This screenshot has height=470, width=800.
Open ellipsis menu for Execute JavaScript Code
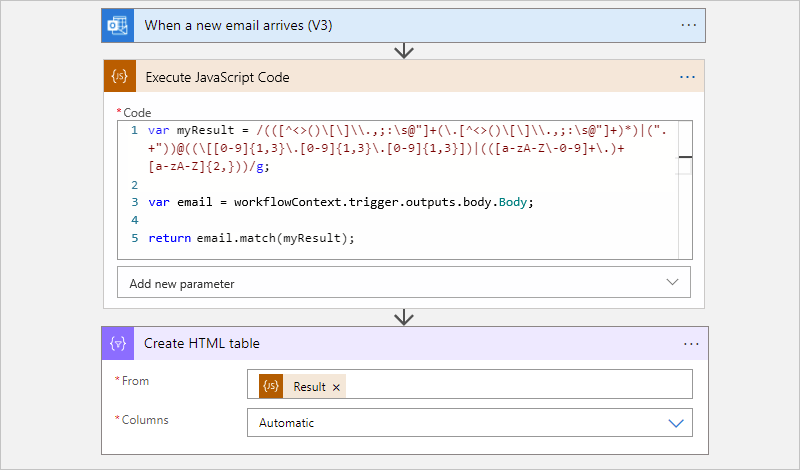coord(687,77)
